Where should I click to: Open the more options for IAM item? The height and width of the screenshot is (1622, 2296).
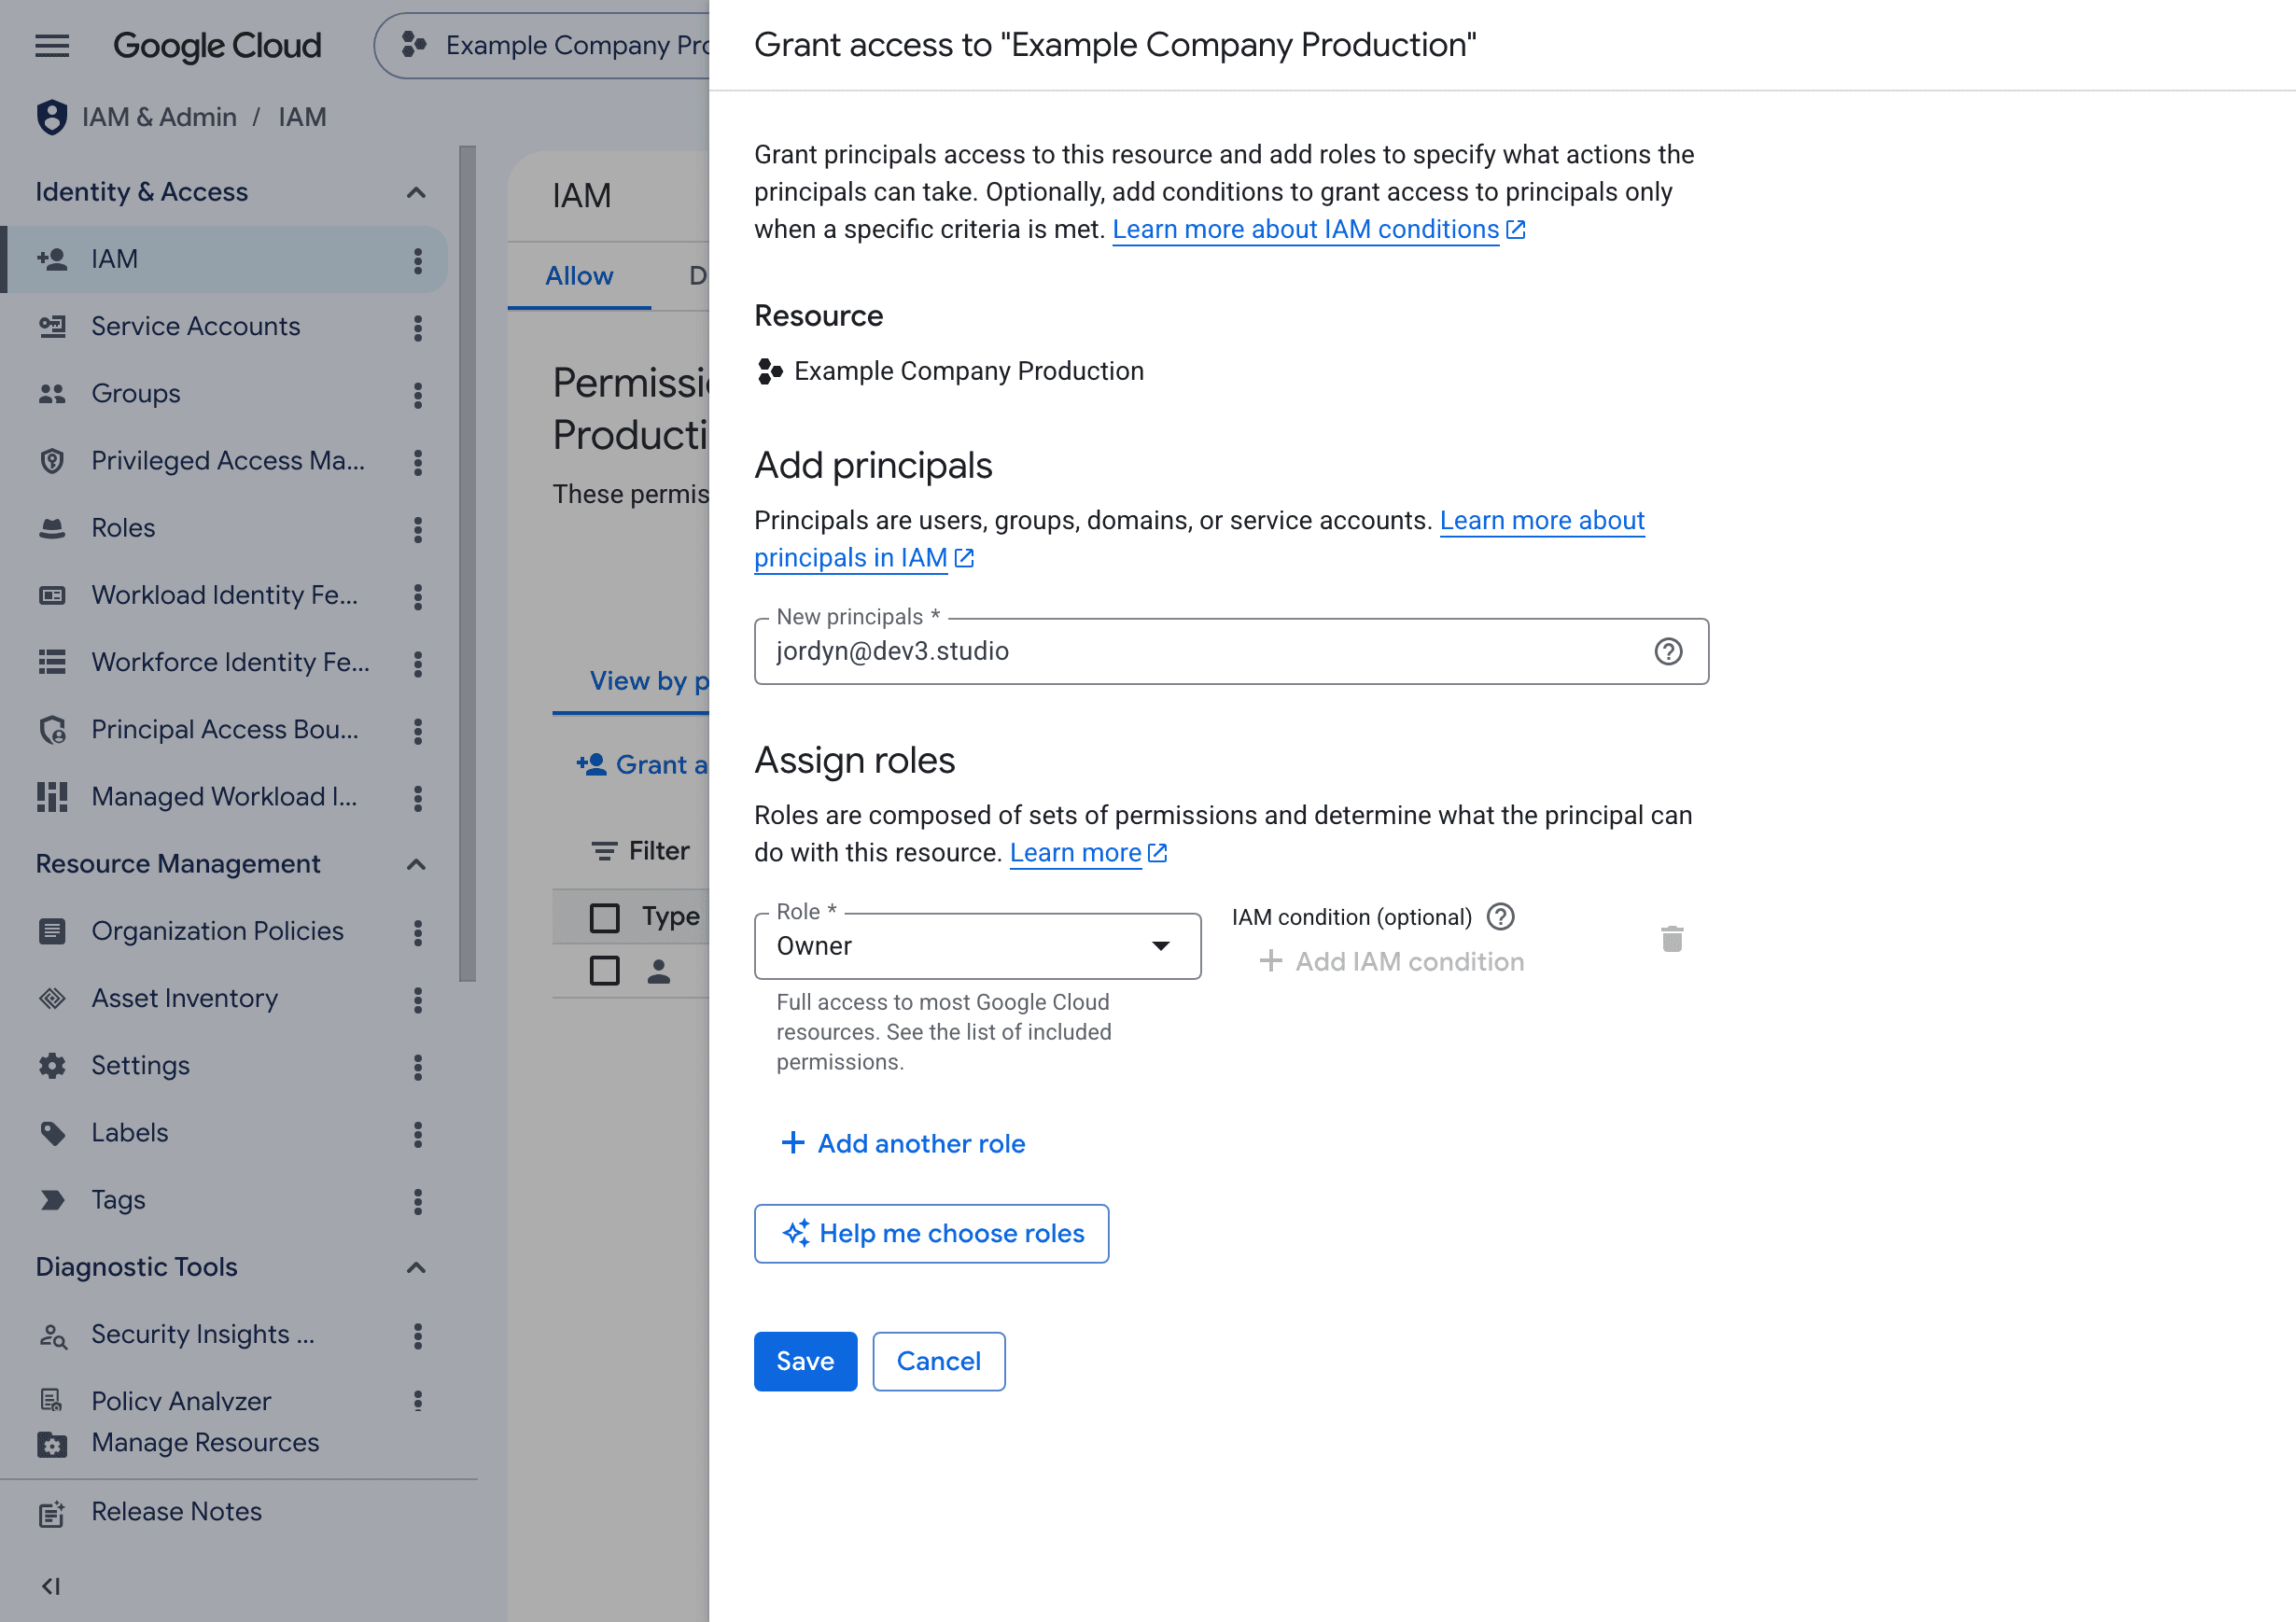pos(418,260)
